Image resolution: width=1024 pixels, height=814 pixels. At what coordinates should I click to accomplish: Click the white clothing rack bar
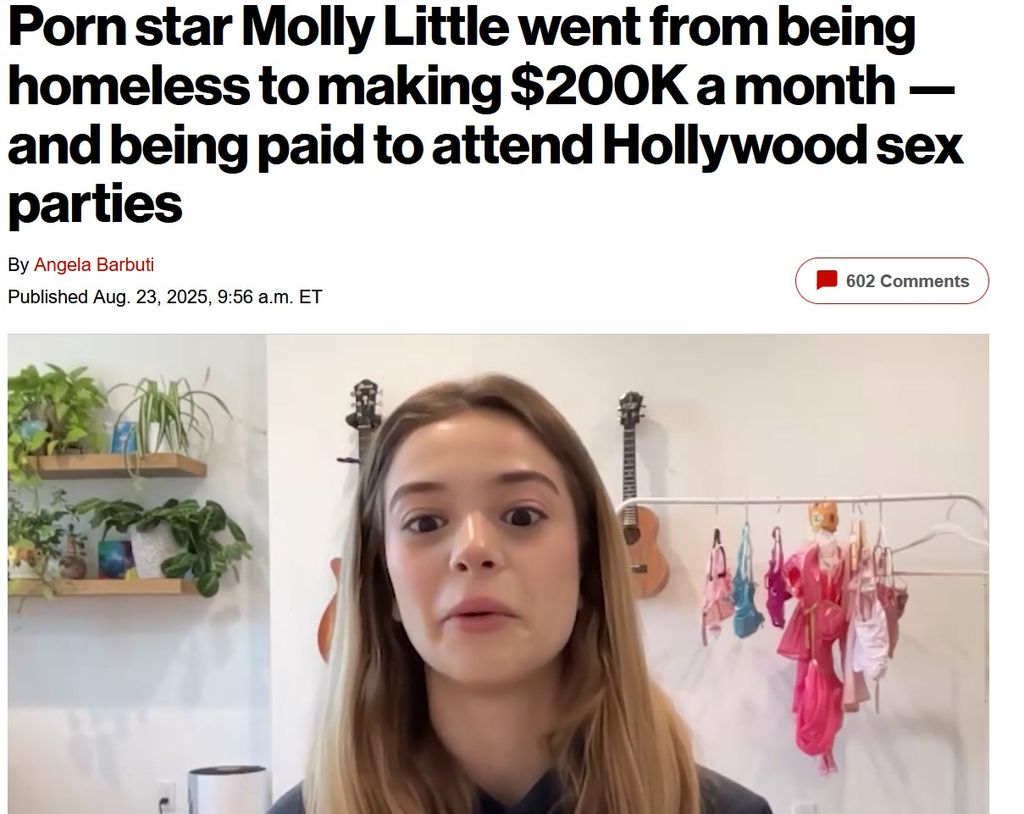[803, 501]
